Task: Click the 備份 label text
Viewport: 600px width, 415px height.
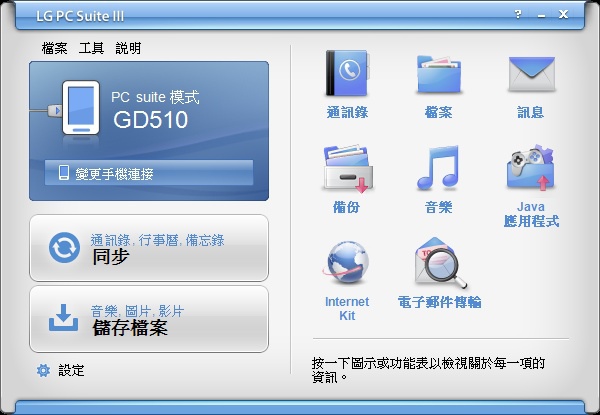Action: click(346, 207)
